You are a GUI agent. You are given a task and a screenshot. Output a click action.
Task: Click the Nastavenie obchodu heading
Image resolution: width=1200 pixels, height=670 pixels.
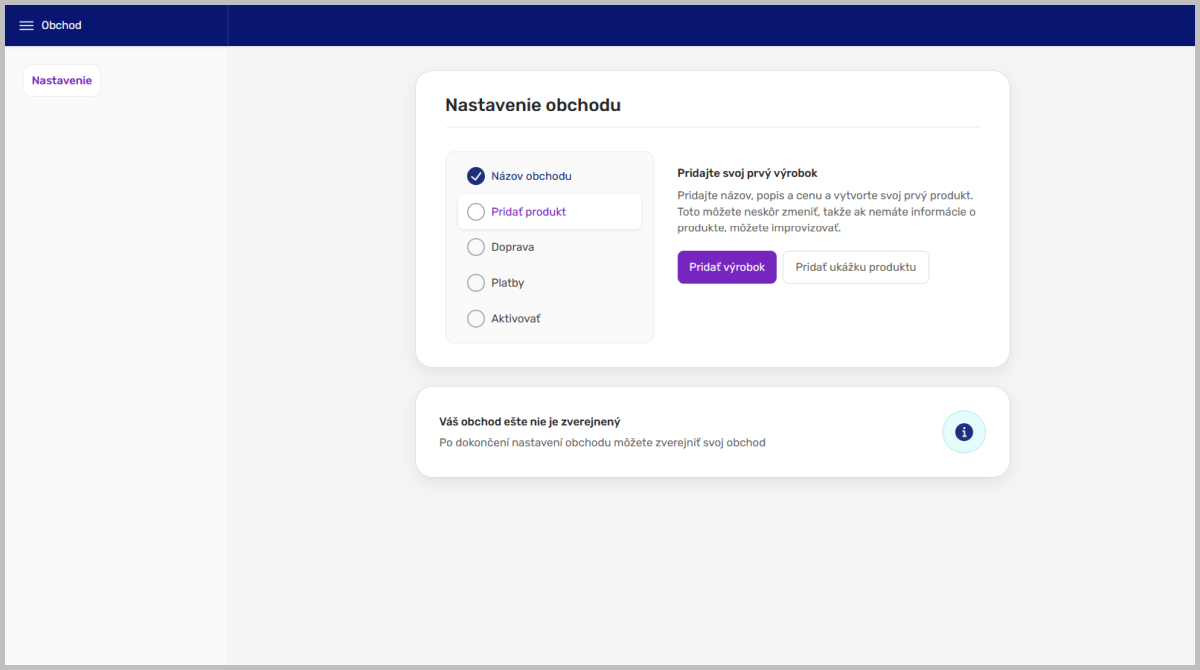tap(533, 105)
